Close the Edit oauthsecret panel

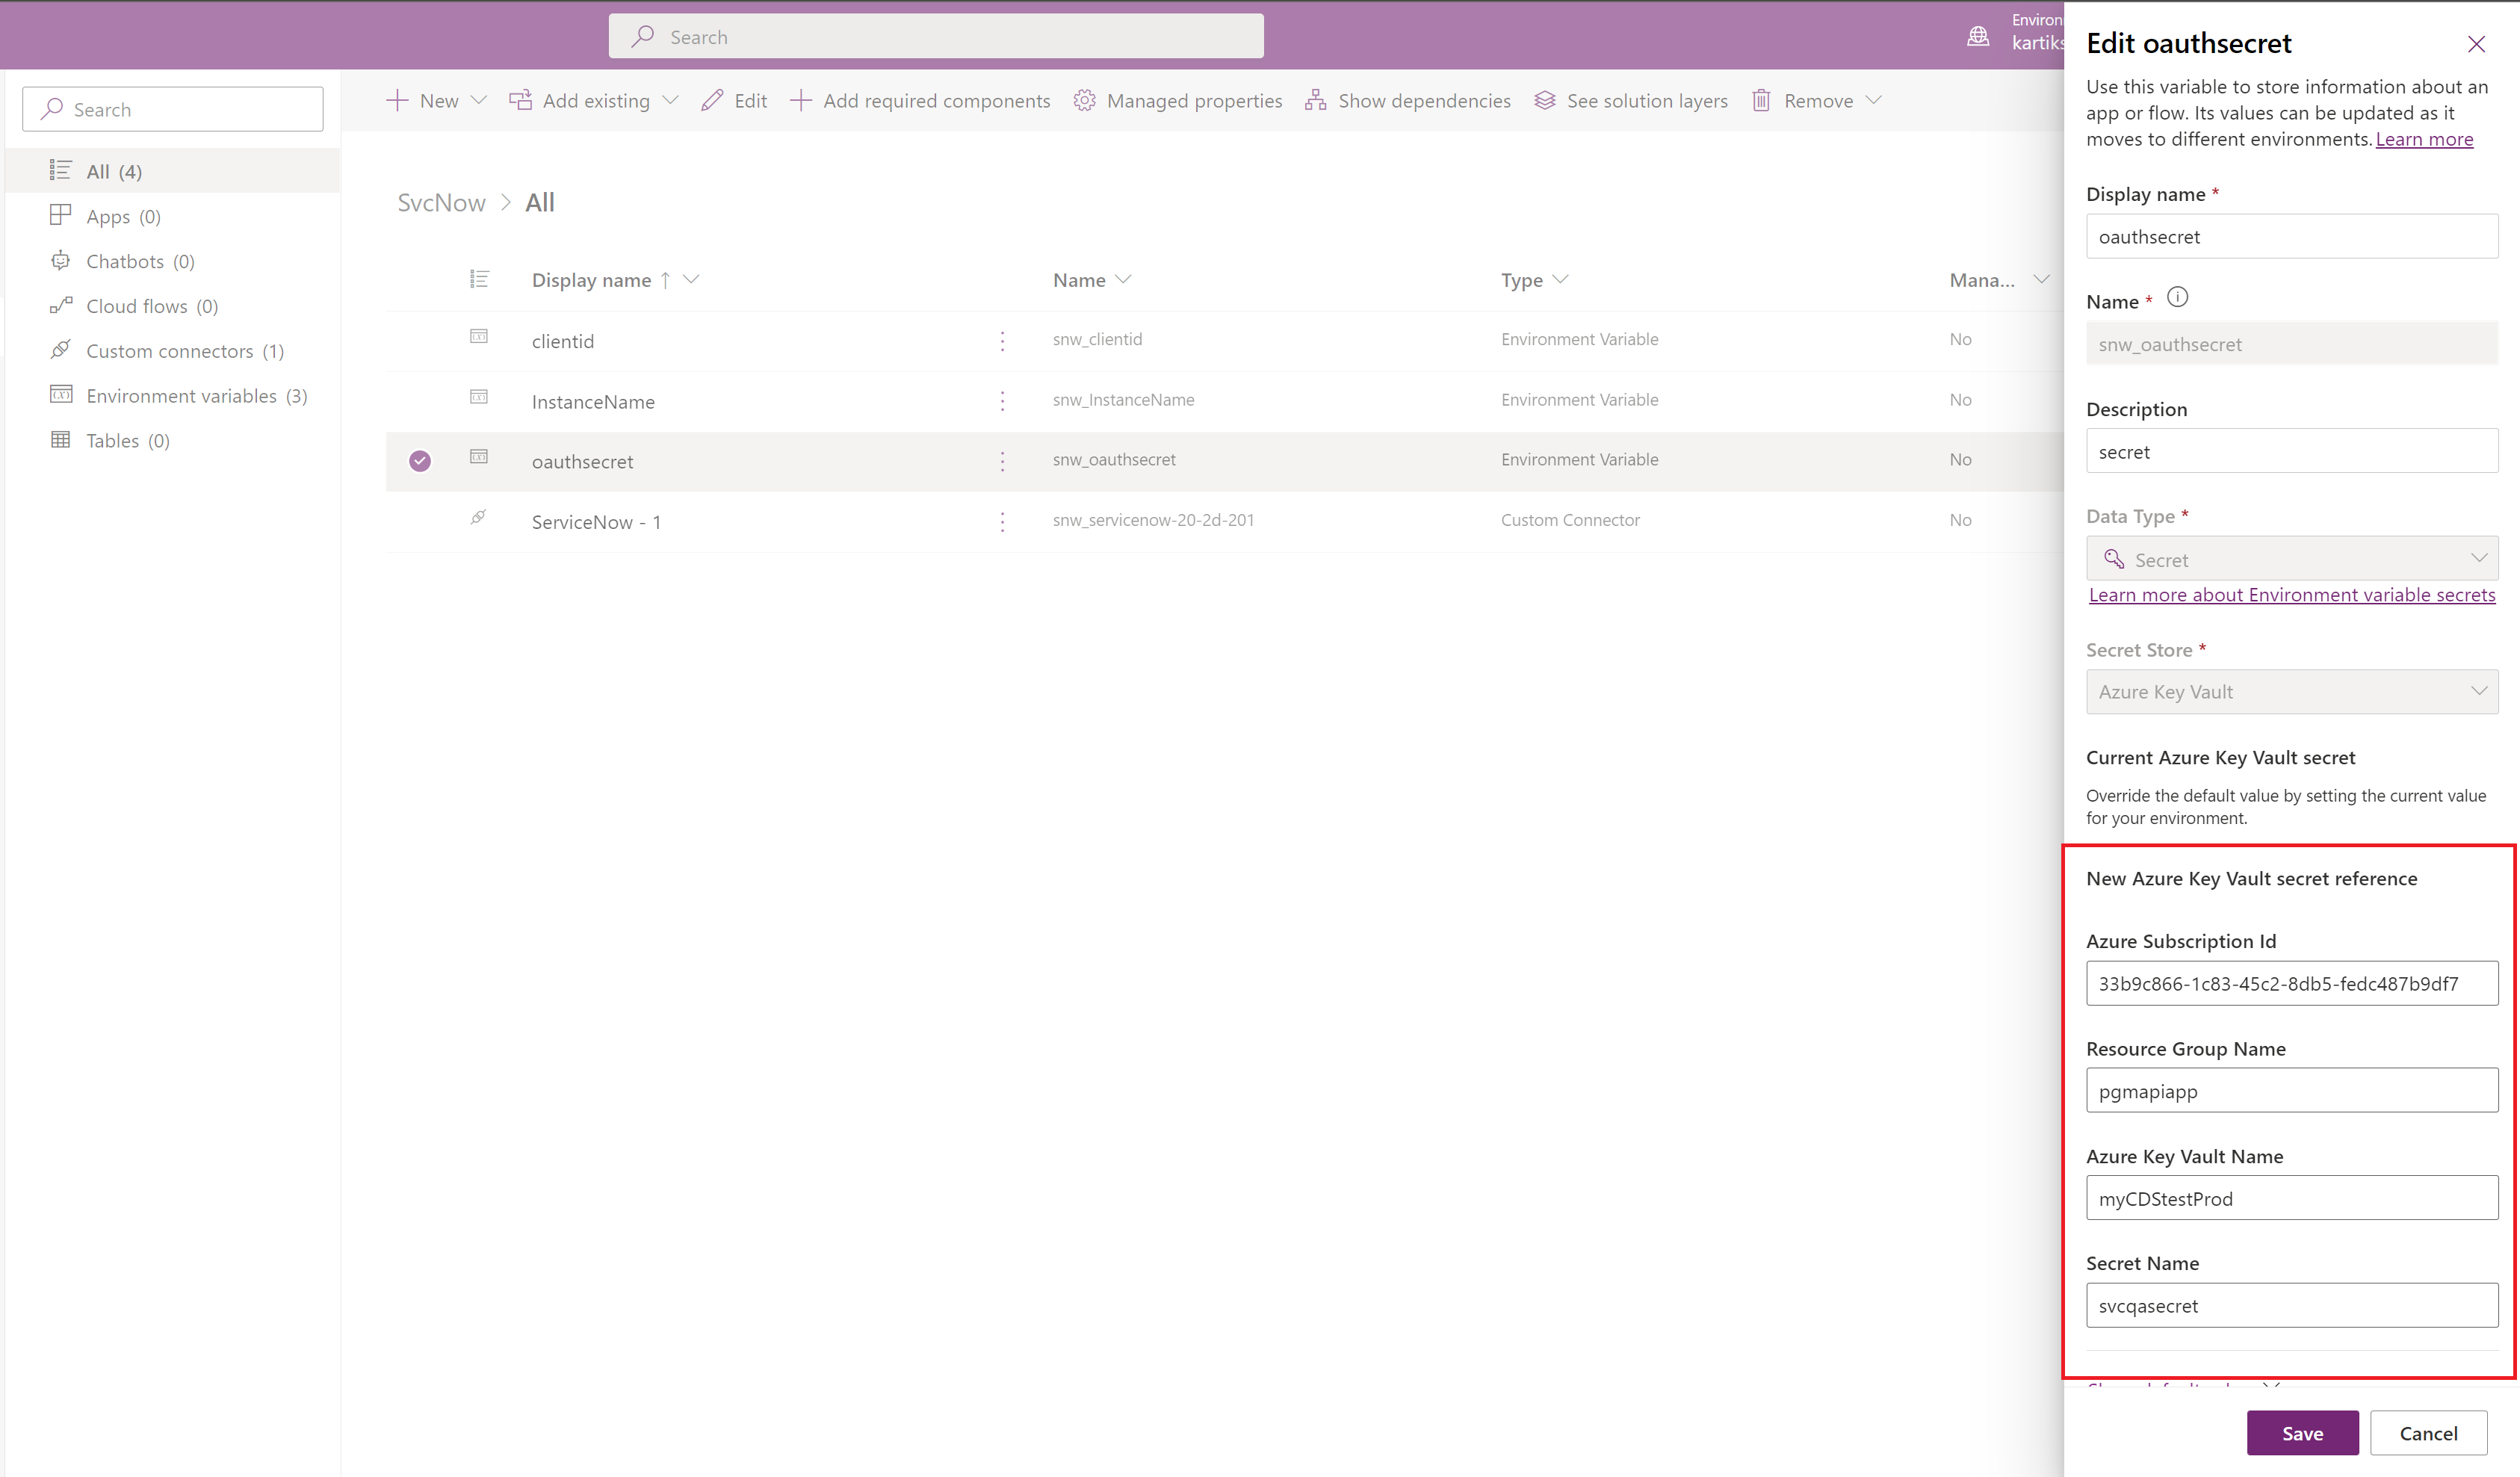(2476, 44)
